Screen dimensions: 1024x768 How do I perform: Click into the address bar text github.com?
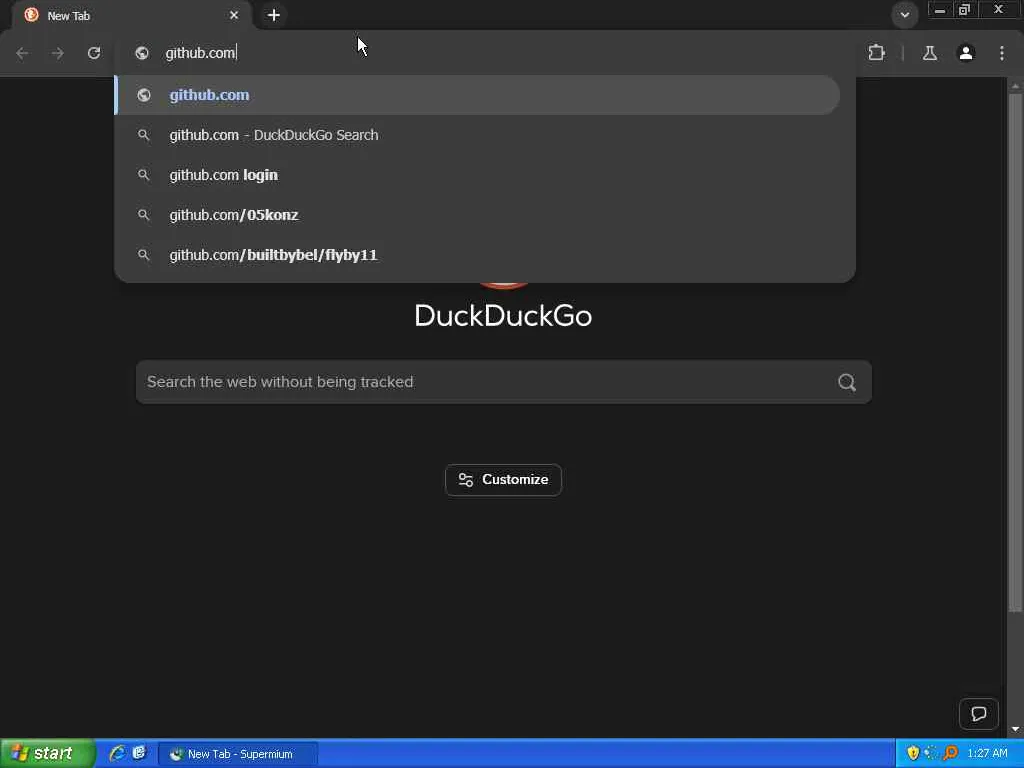point(200,53)
